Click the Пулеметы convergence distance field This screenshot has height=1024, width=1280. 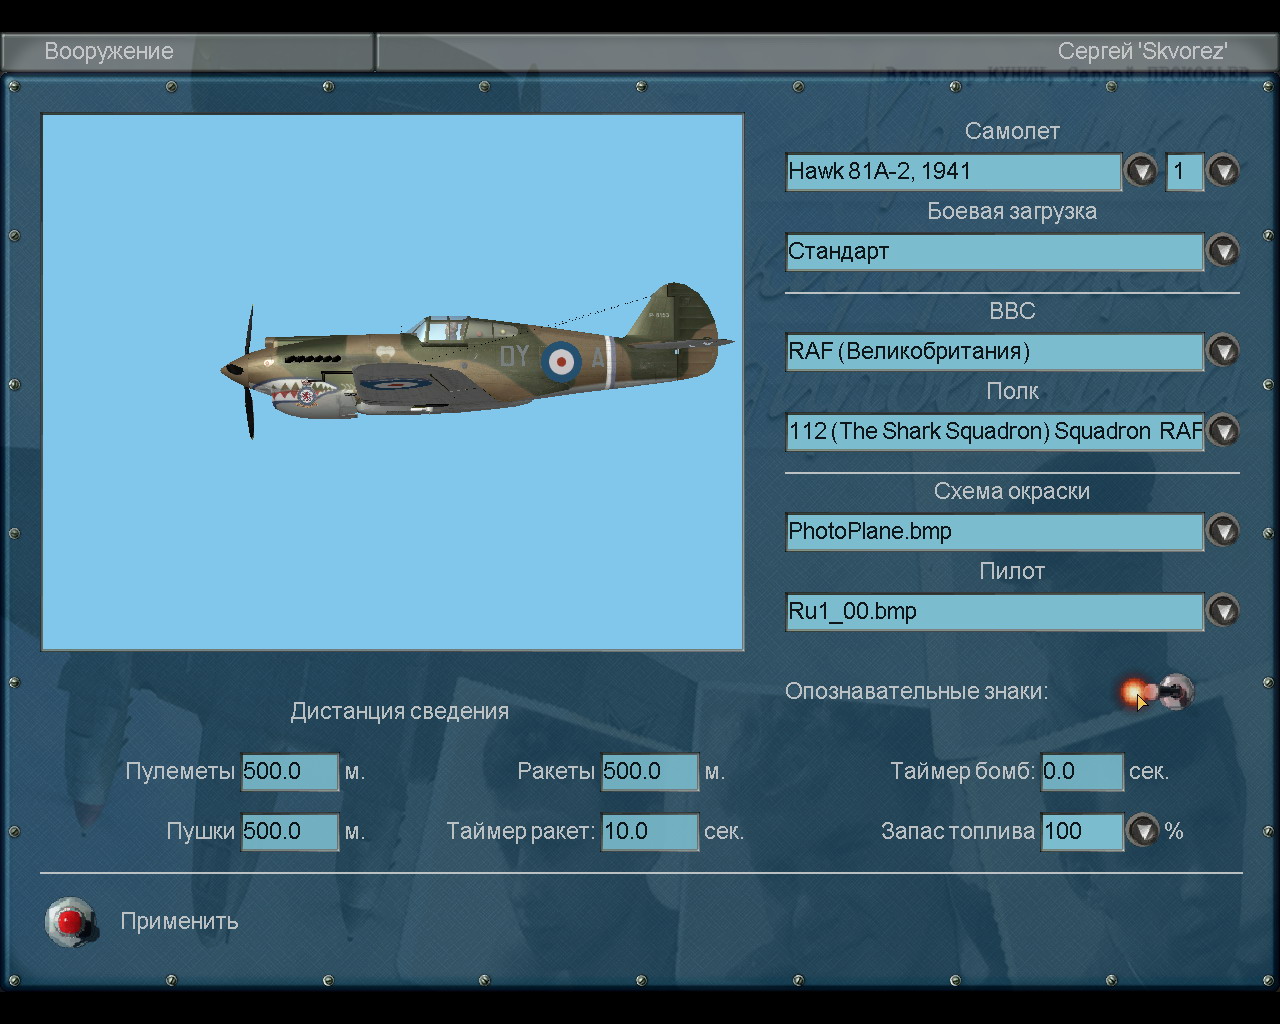(x=290, y=771)
